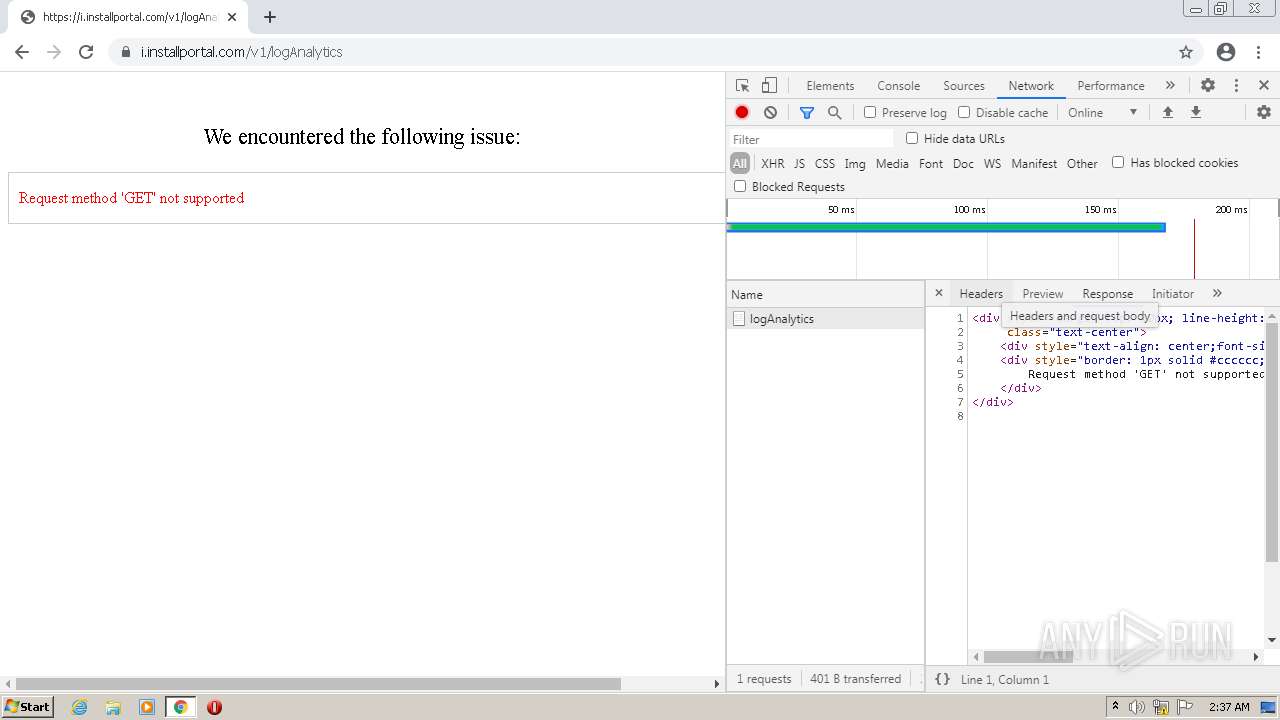Switch to the Performance tab
Viewport: 1280px width, 720px height.
[x=1111, y=86]
